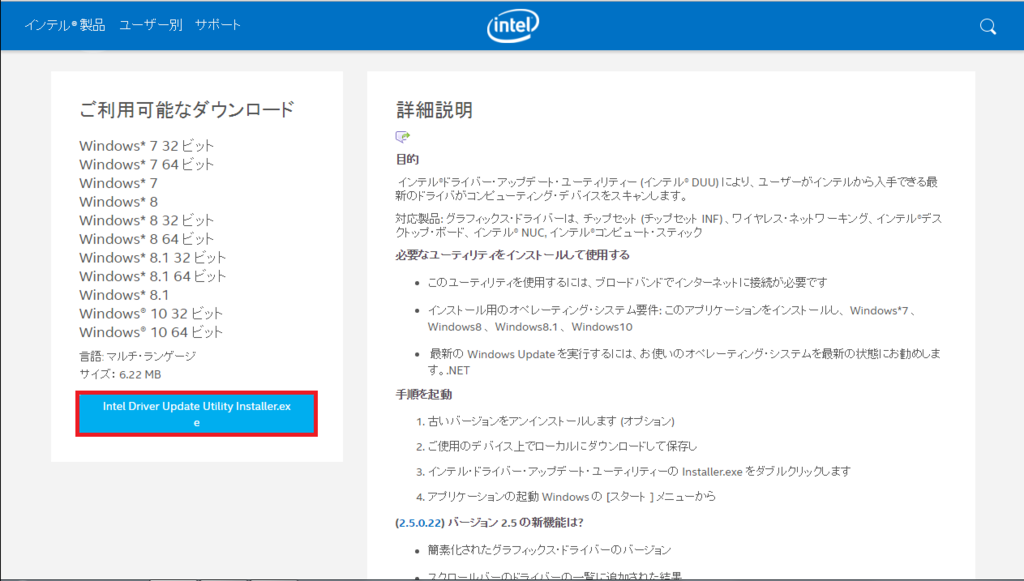Open the インテル® 製品 menu
The width and height of the screenshot is (1024, 581).
click(65, 25)
